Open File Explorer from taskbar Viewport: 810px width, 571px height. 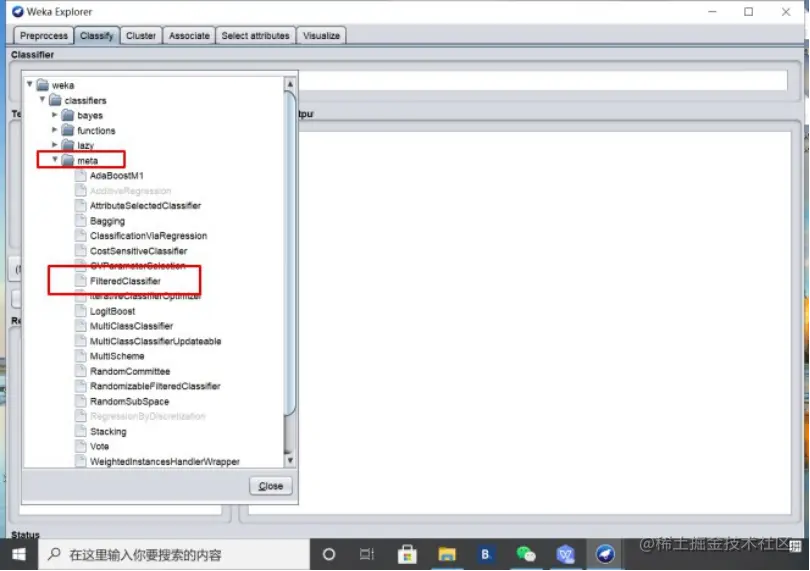(447, 555)
